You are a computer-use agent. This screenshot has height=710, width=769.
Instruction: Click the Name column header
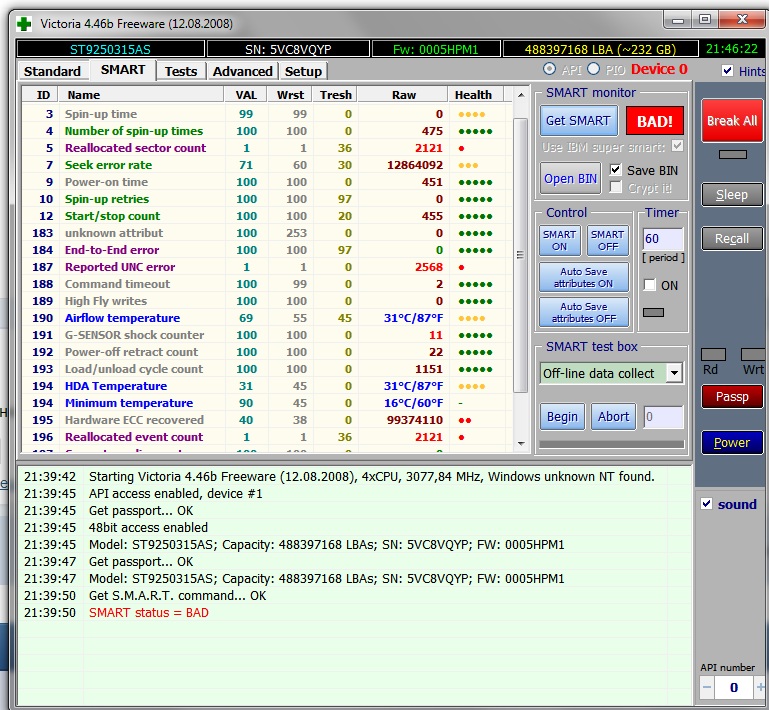click(141, 95)
